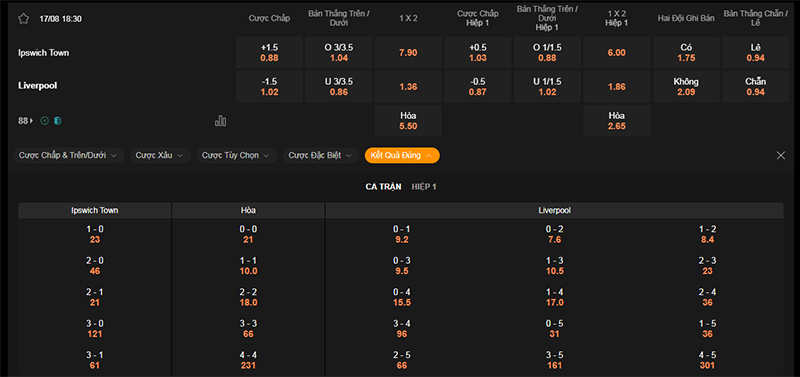This screenshot has width=800, height=377.
Task: Switch to the CẢ TRẬN tab
Action: pos(383,187)
